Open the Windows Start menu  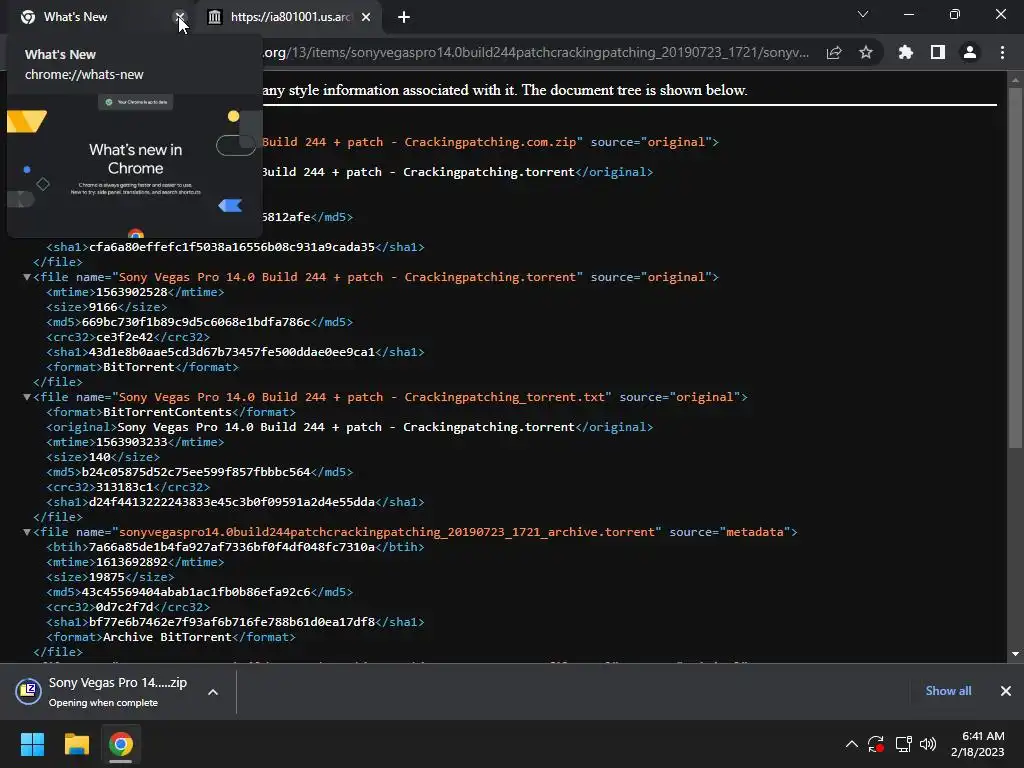coord(32,744)
